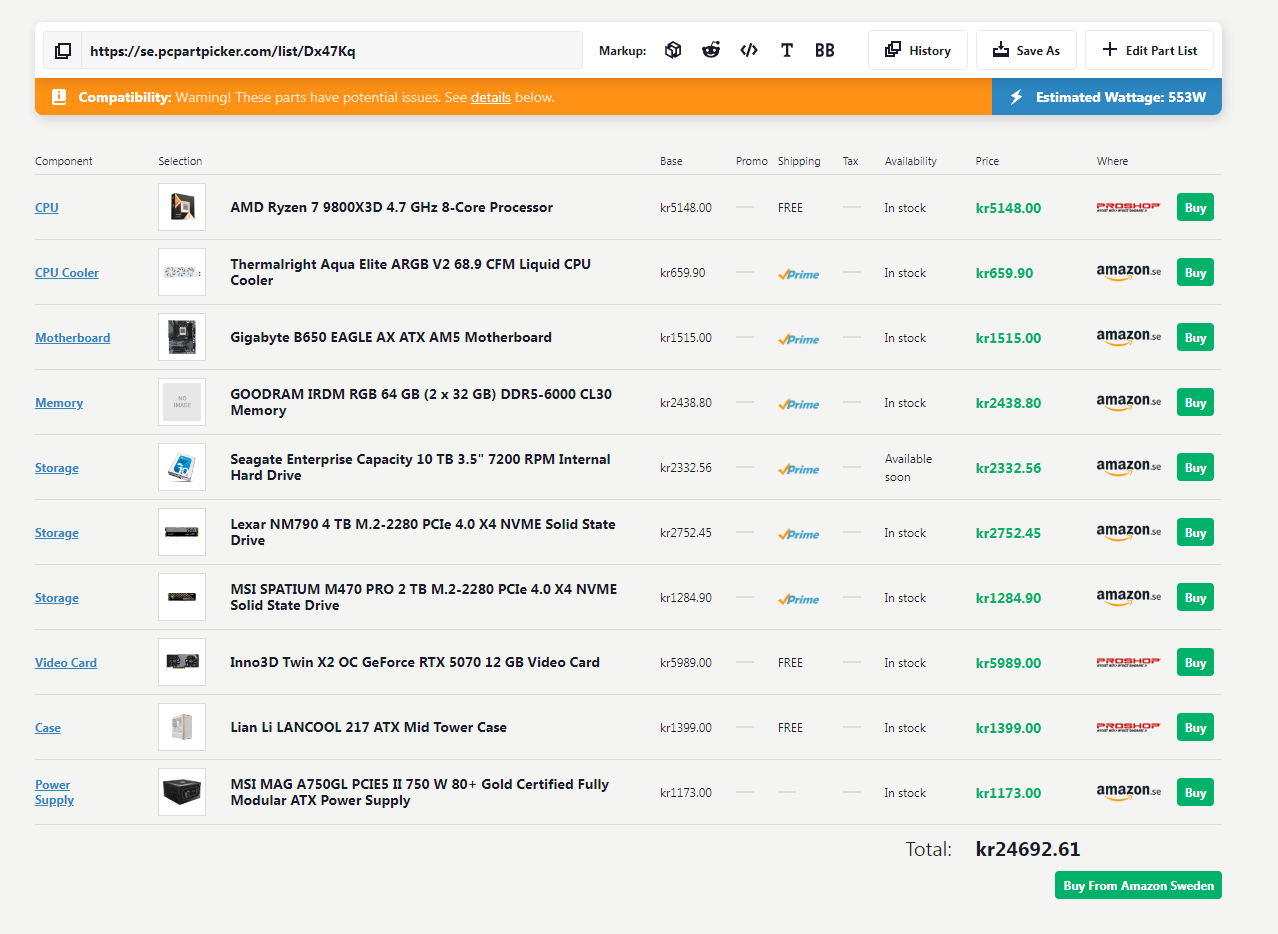Viewport: 1278px width, 934px height.
Task: Click Buy From Amazon Sweden button
Action: tap(1138, 885)
